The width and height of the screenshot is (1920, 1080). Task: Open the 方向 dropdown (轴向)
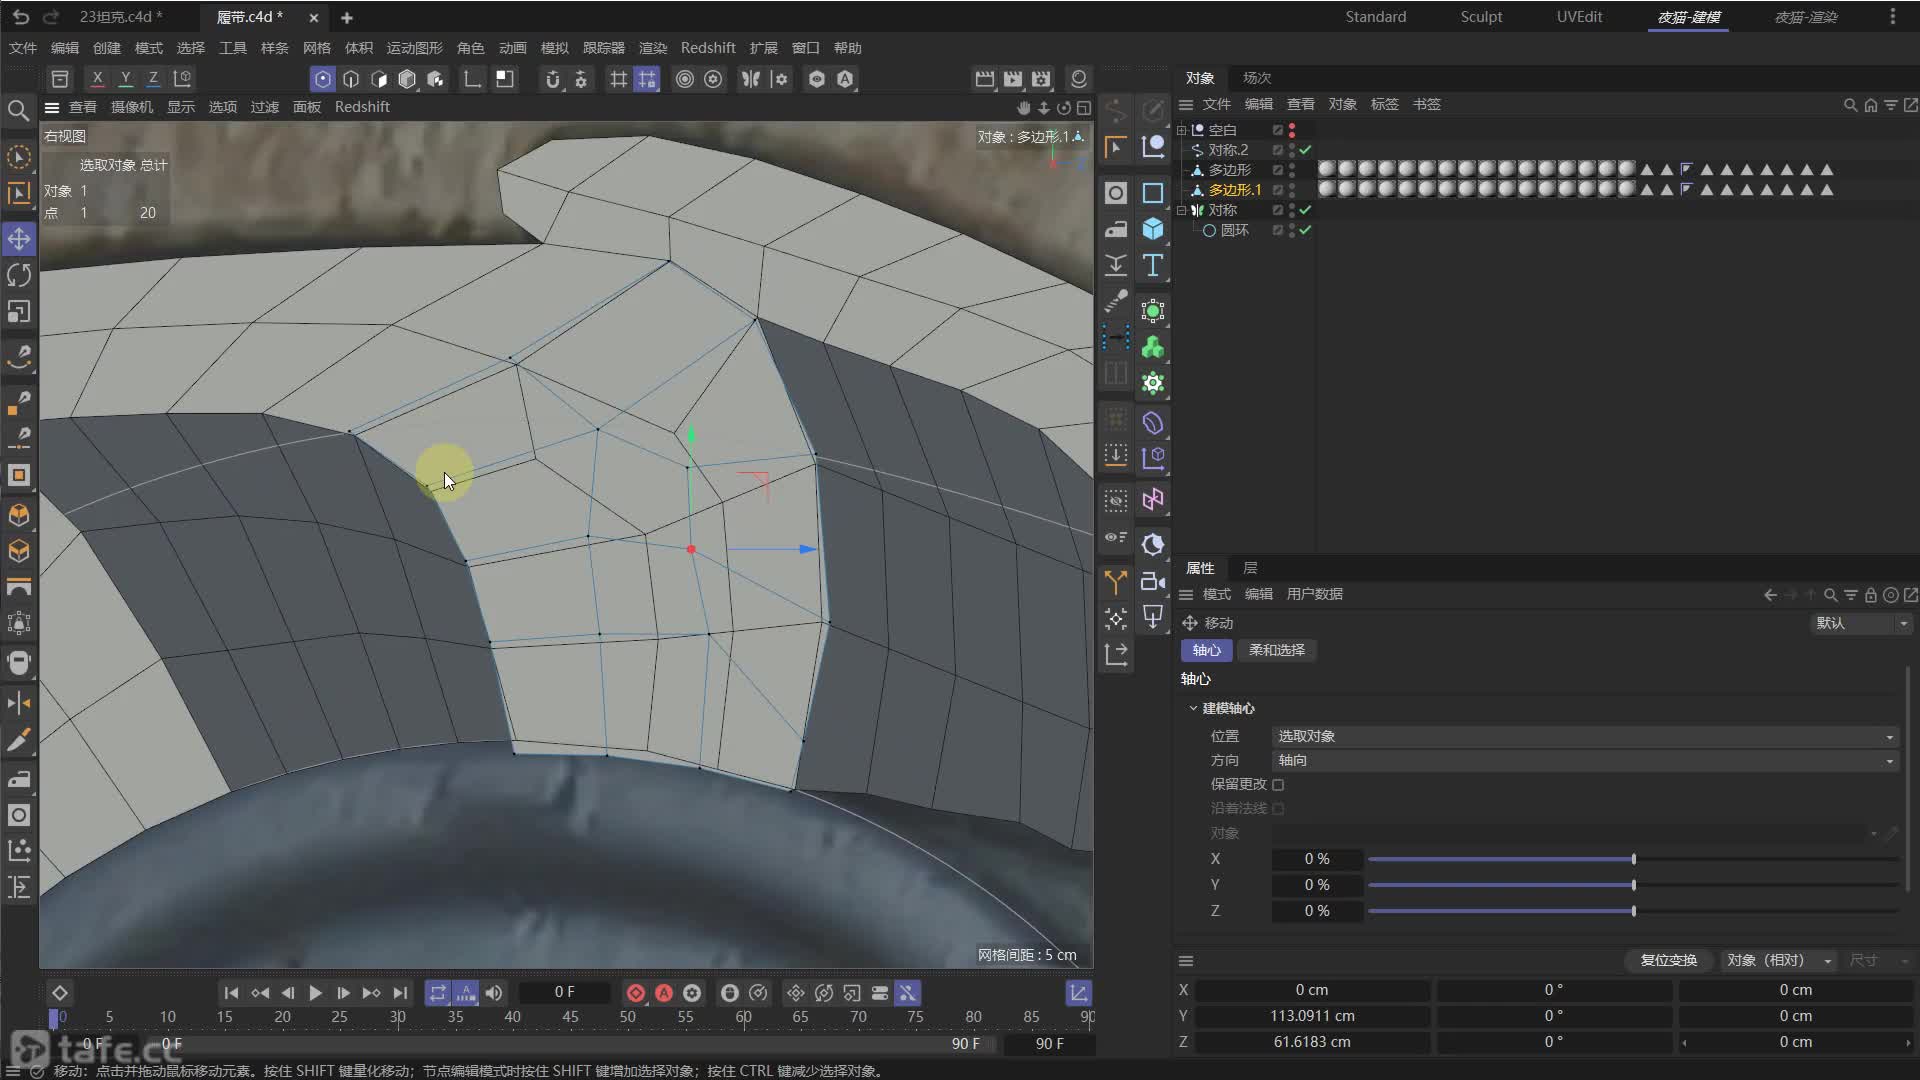coord(1585,760)
